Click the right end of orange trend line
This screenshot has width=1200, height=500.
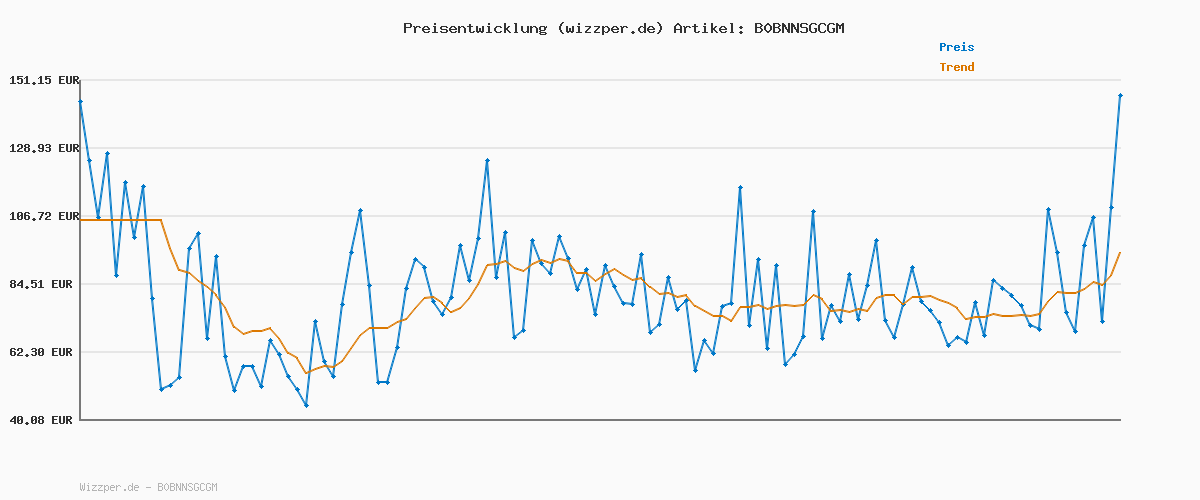pyautogui.click(x=1120, y=252)
